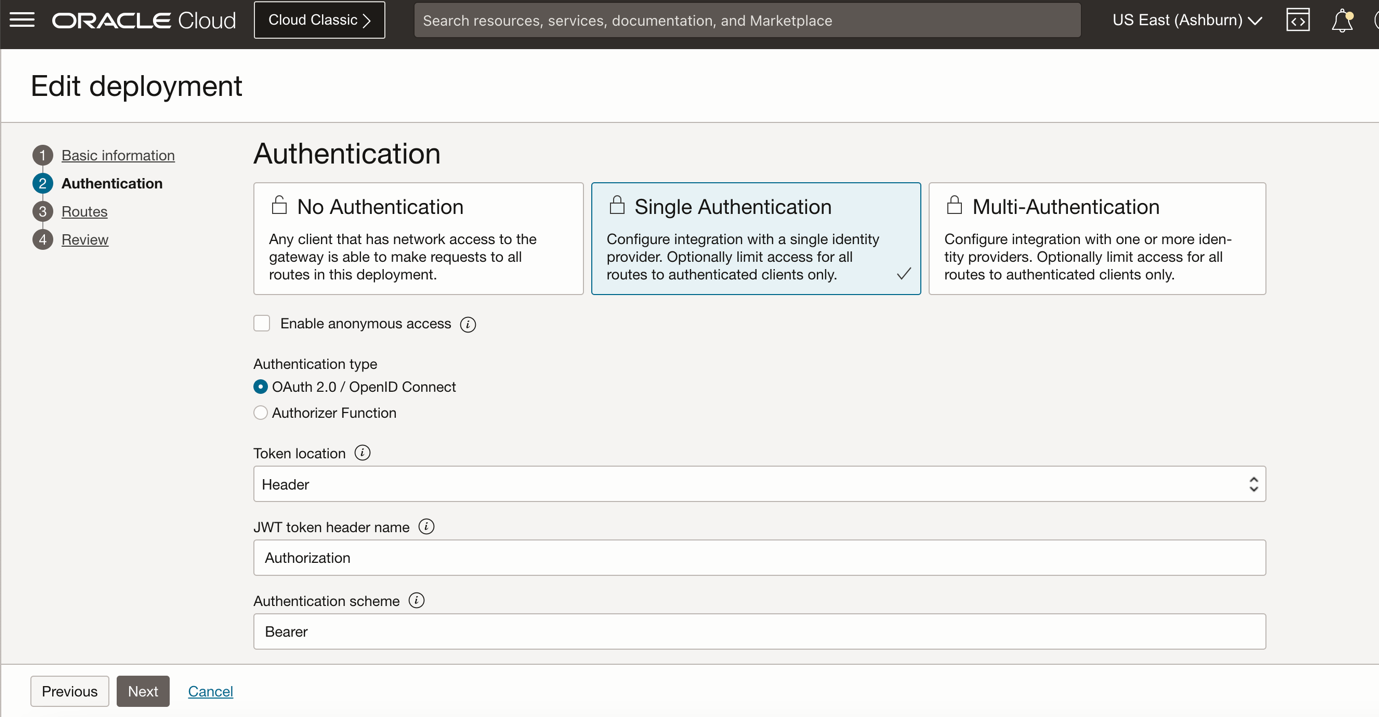Click info icon beside Authentication scheme
This screenshot has height=717, width=1379.
[x=416, y=601]
